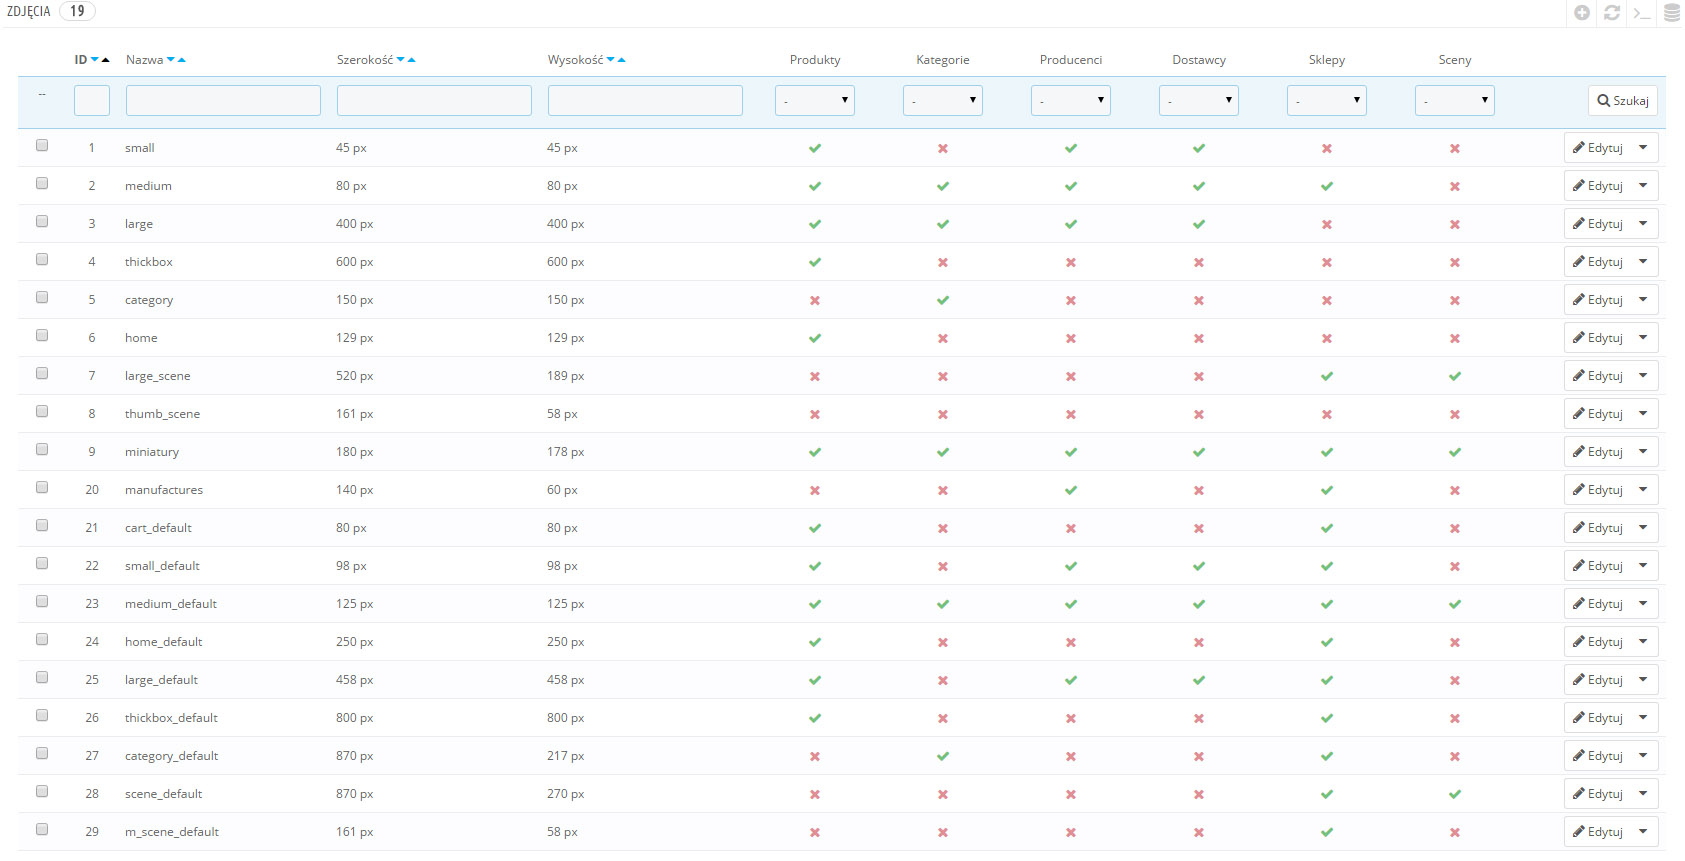Viewport: 1685px width, 861px height.
Task: Check the box beside thickbox
Action: coord(42,259)
